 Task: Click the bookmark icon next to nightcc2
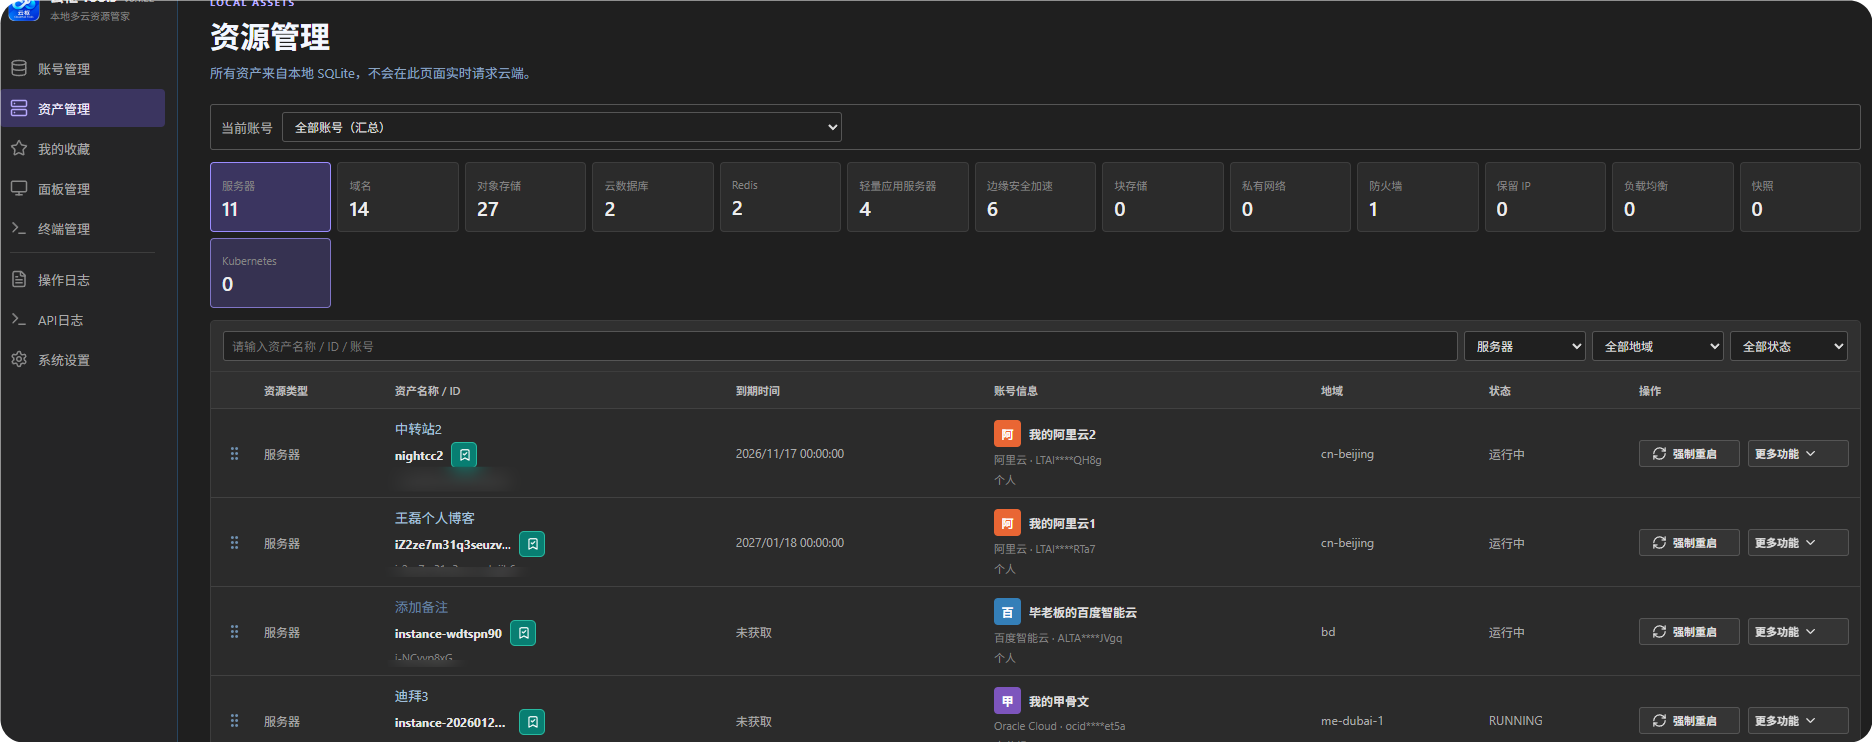point(464,455)
